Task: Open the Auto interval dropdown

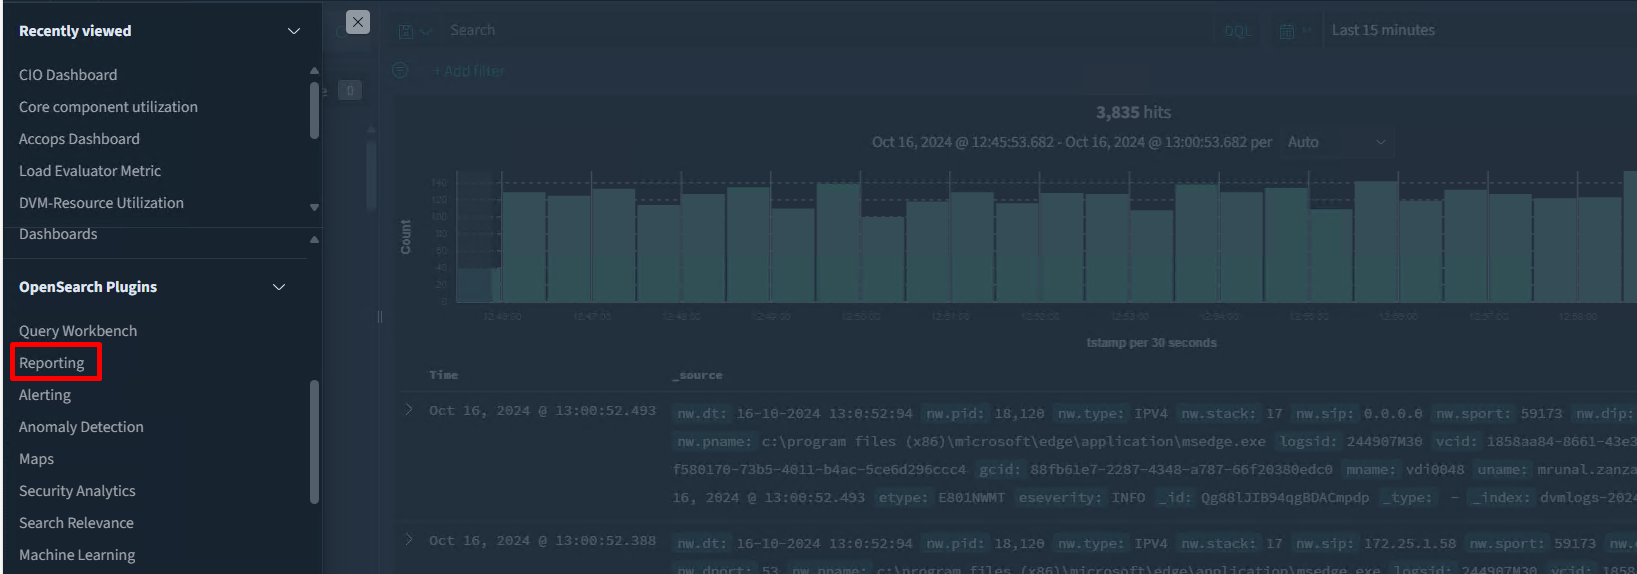Action: 1337,142
